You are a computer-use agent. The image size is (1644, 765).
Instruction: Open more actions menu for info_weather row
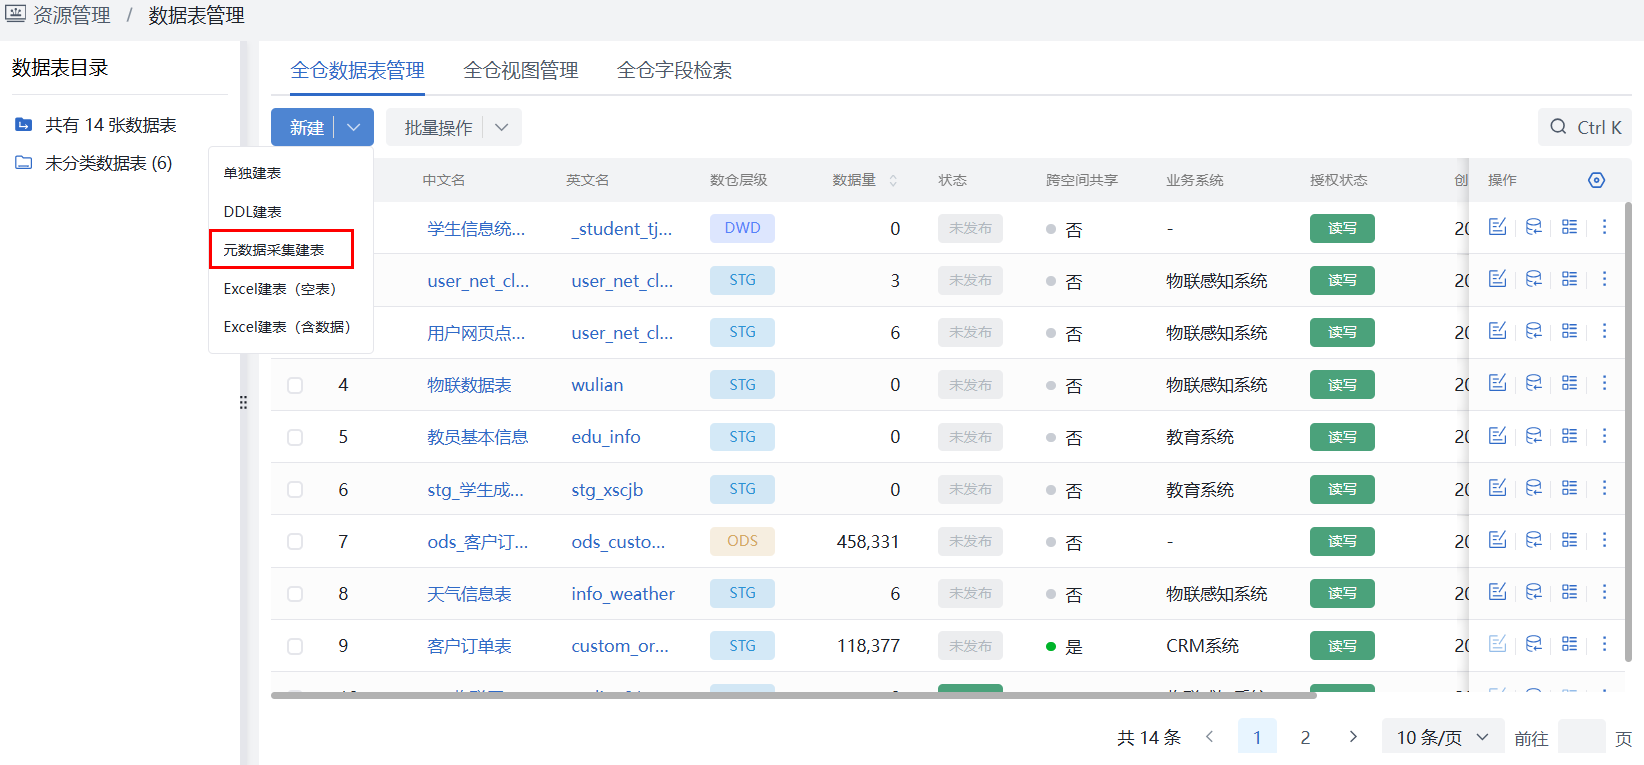click(x=1604, y=592)
